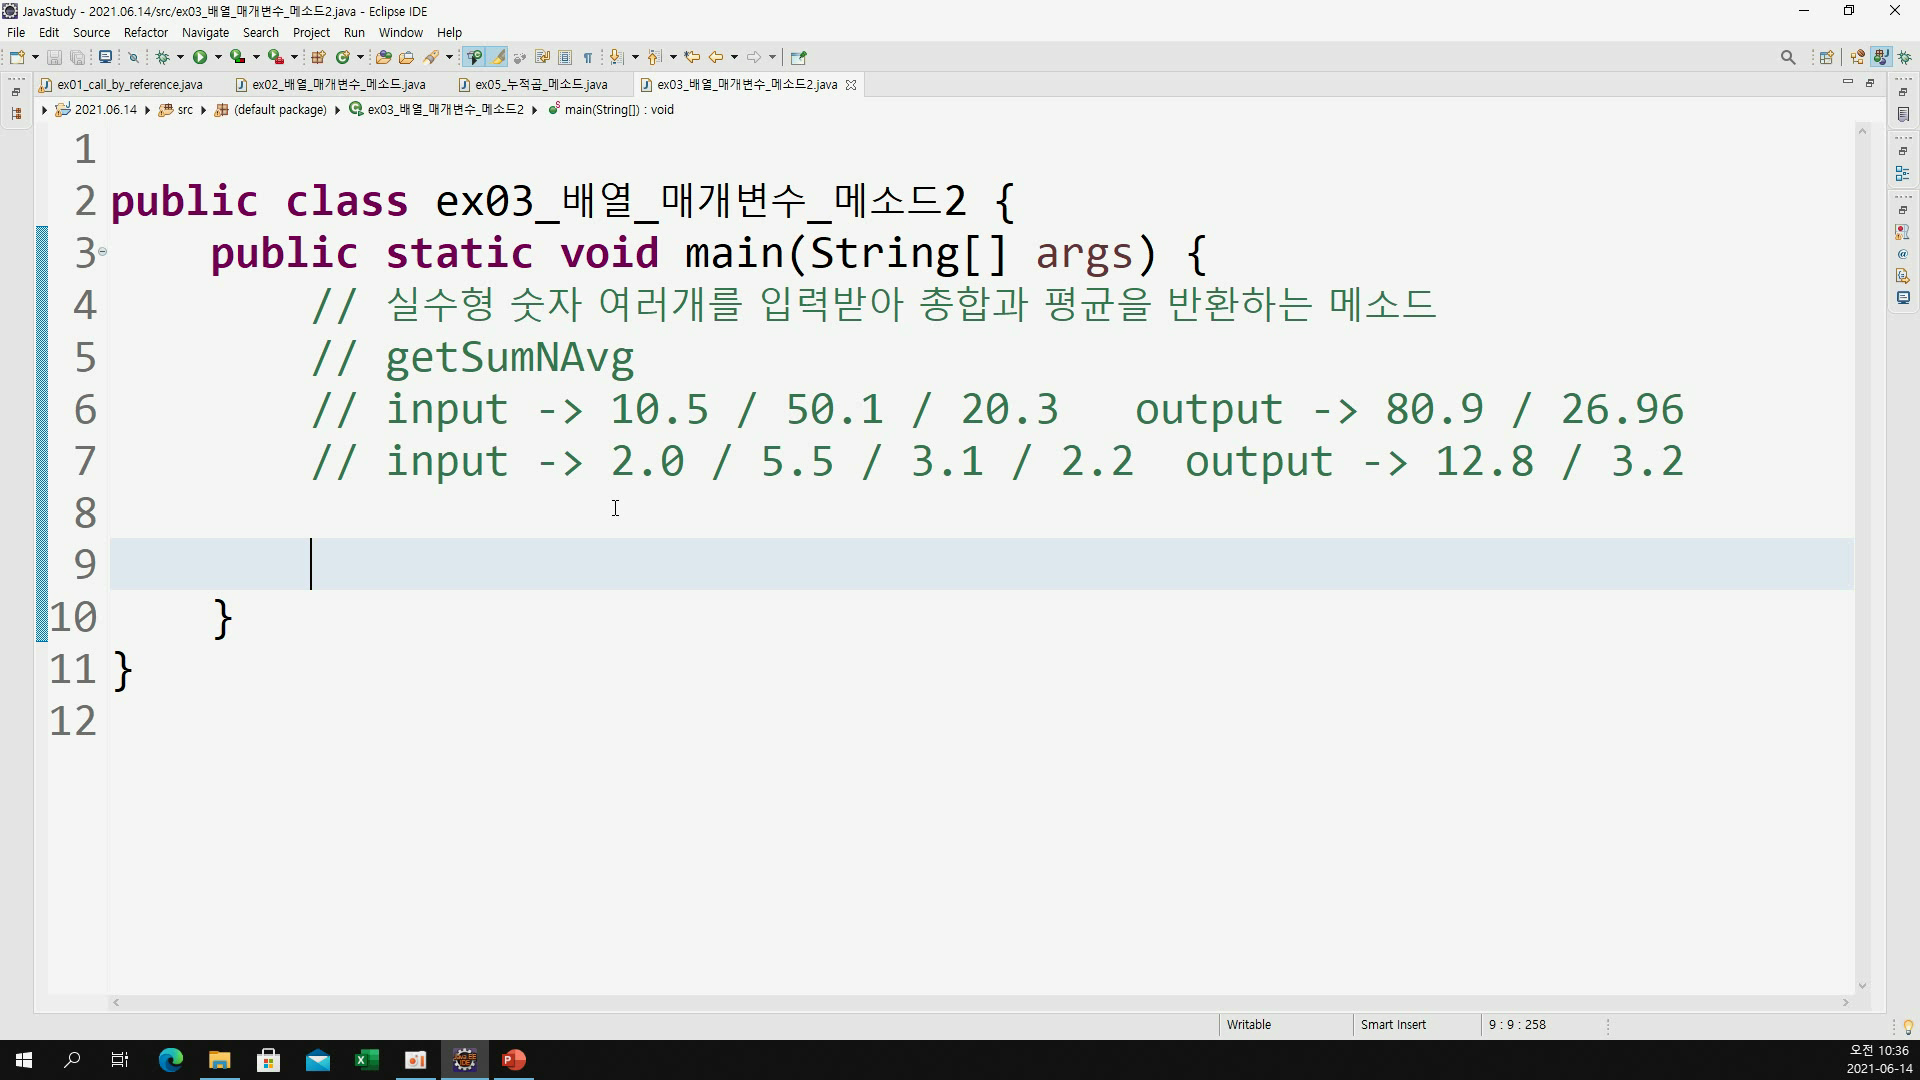This screenshot has height=1080, width=1920.
Task: Click the horizontal scrollbar at editor bottom
Action: click(980, 1002)
